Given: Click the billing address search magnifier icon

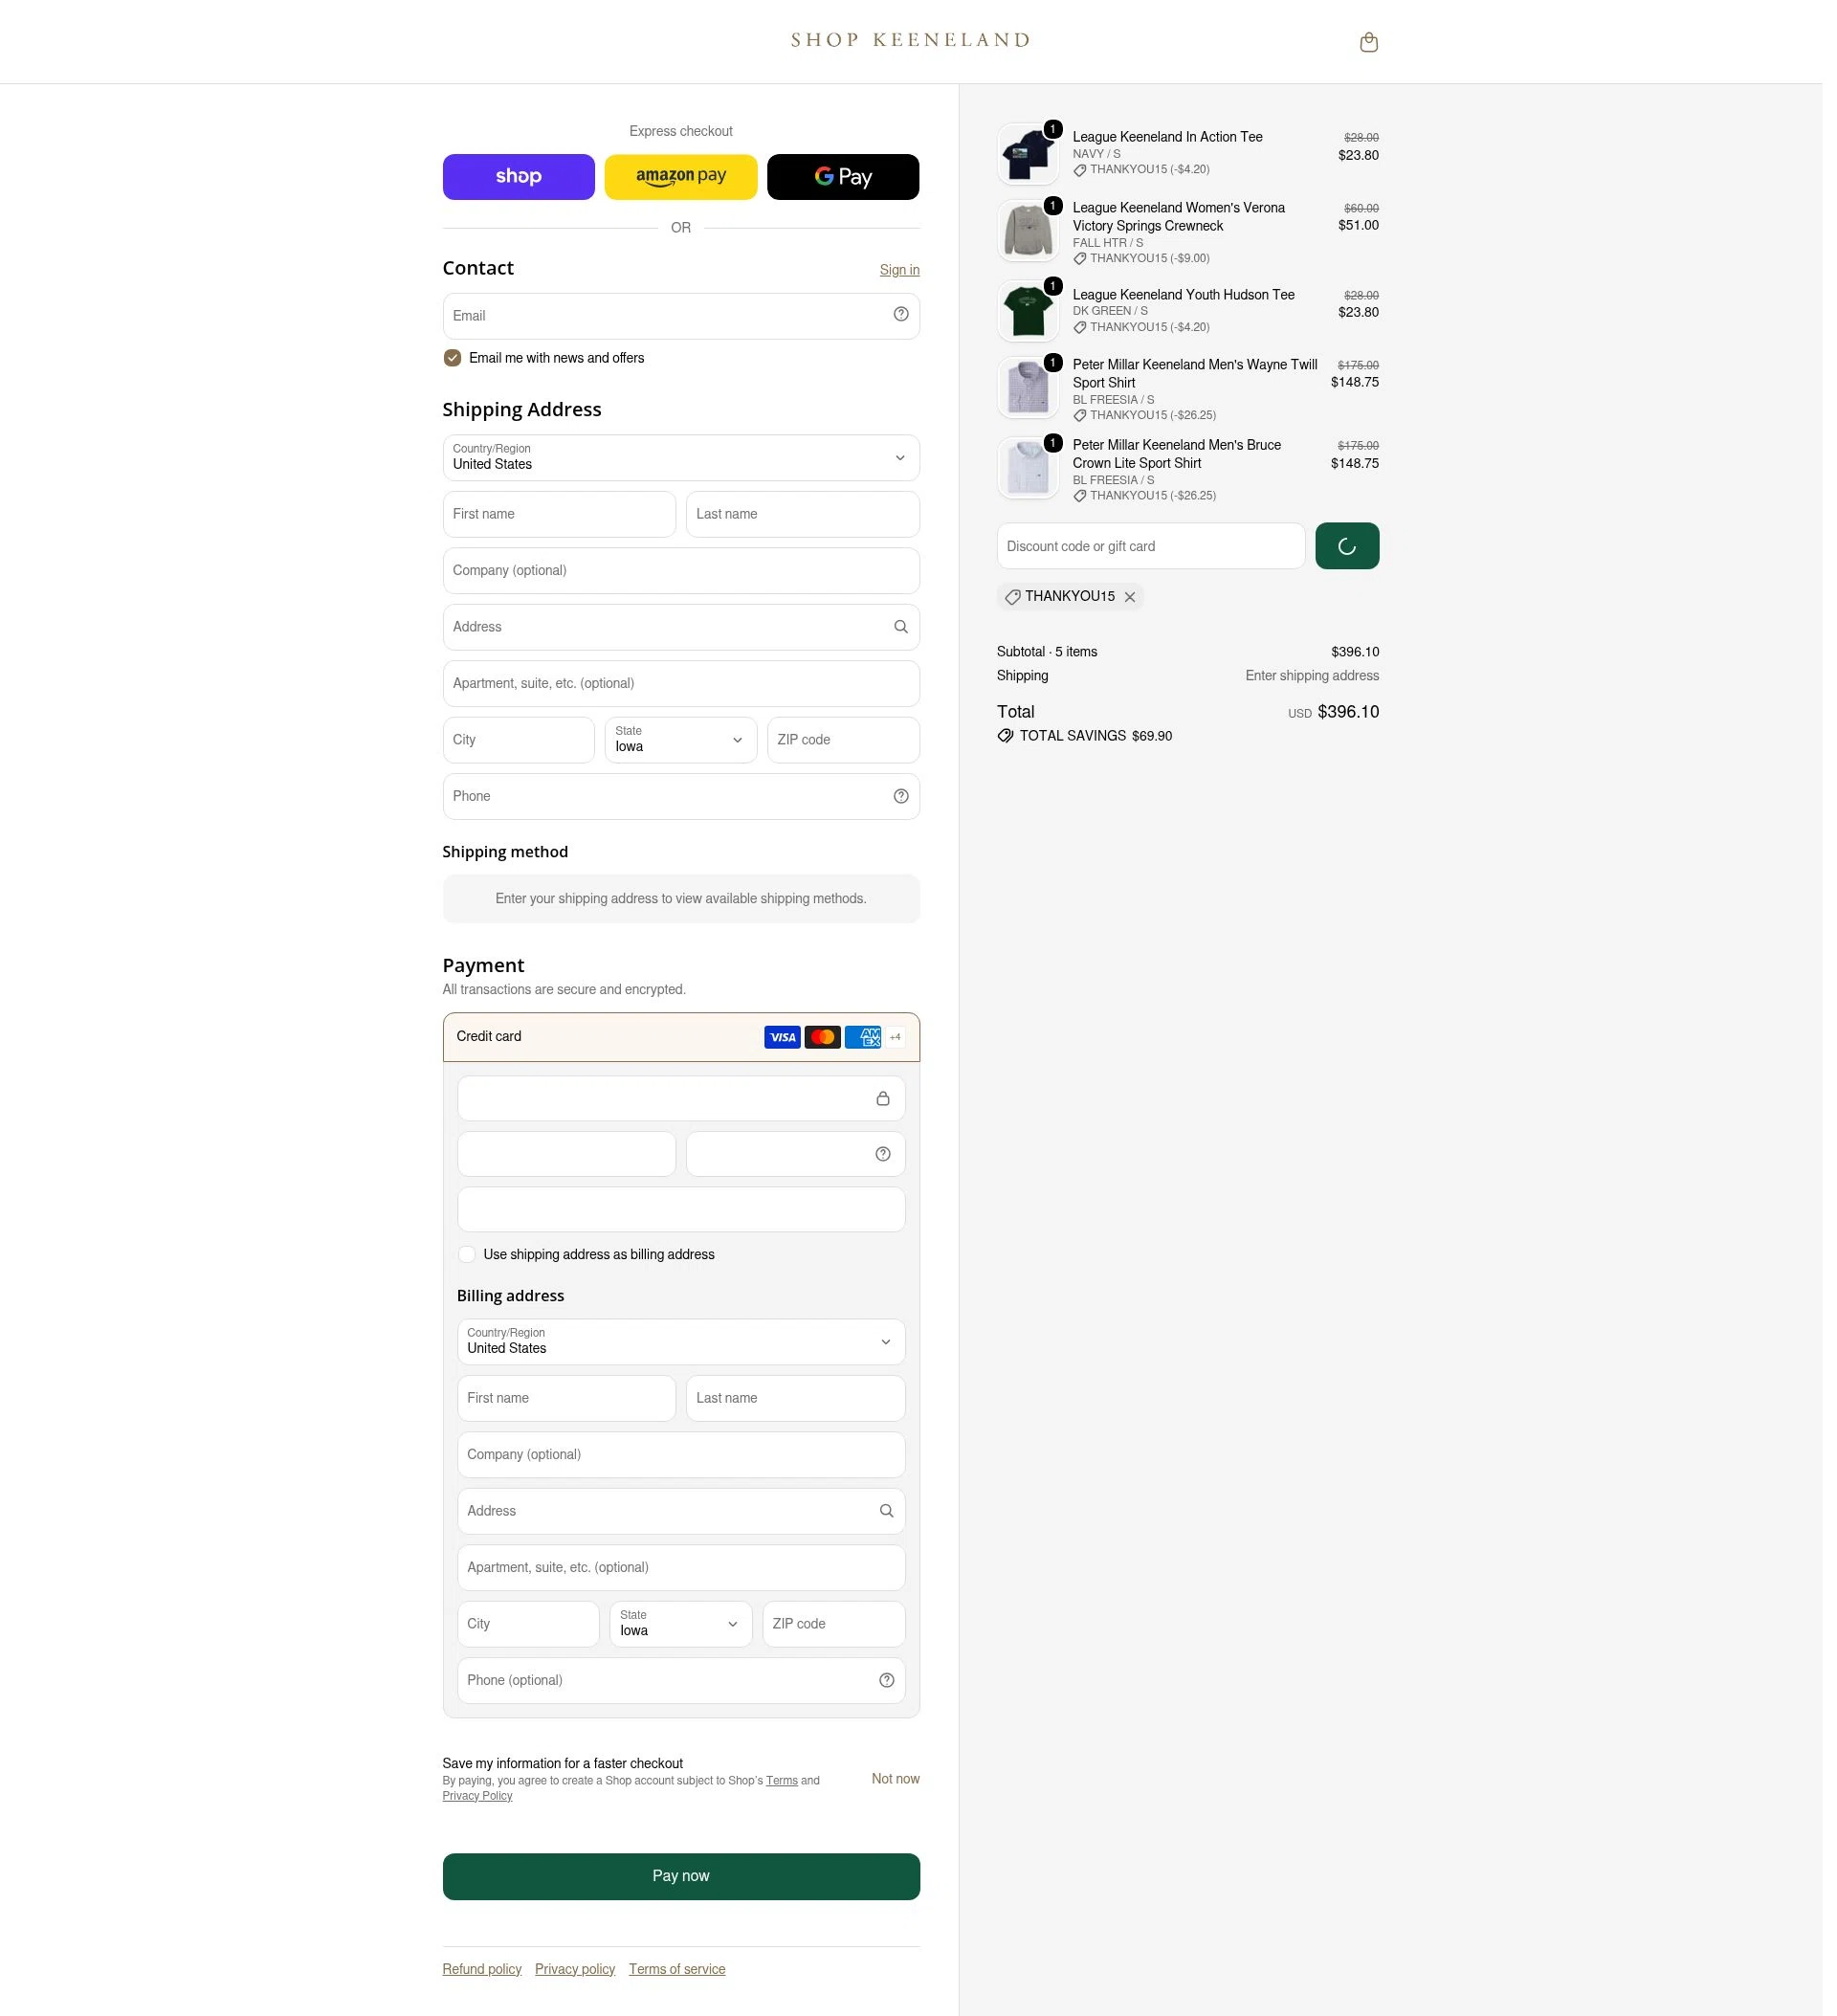Looking at the screenshot, I should click(x=893, y=1522).
